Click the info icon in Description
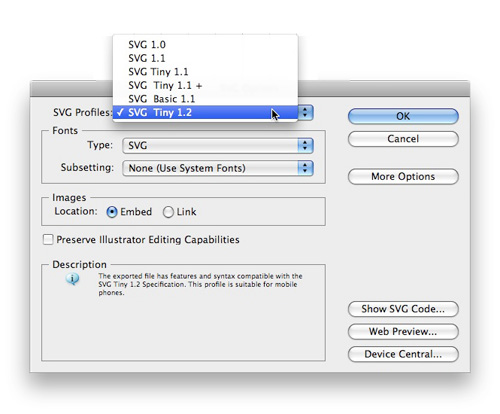Viewport: 500px width, 414px height. point(72,279)
